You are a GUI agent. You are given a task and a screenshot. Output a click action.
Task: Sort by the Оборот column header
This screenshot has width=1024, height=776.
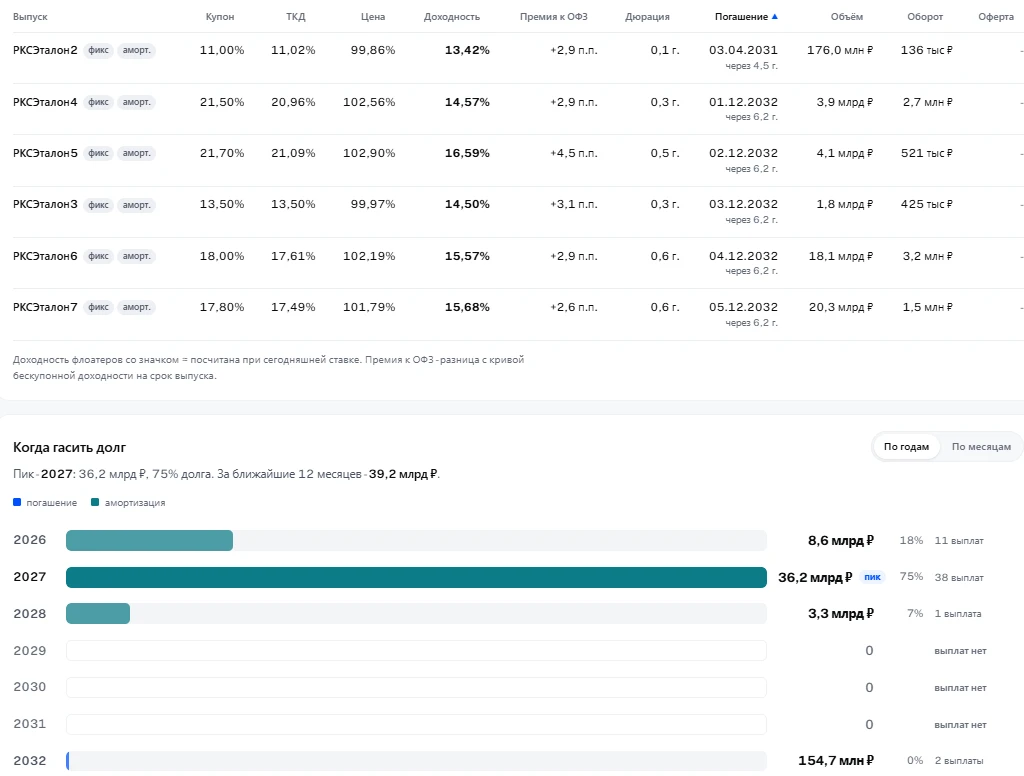[x=925, y=17]
